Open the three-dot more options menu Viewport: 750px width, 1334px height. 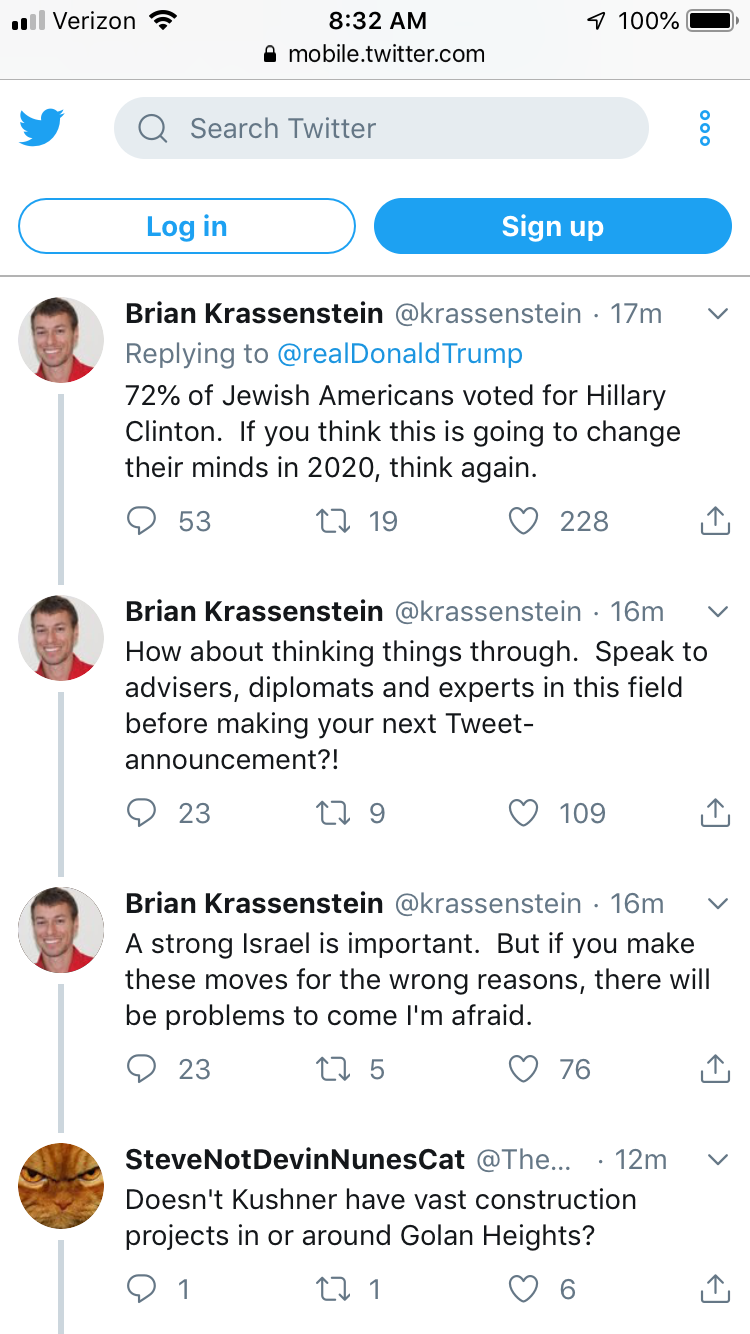pos(705,128)
